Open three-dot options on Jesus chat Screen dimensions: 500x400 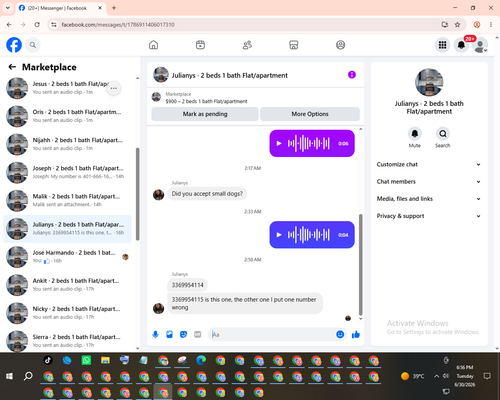pos(114,88)
